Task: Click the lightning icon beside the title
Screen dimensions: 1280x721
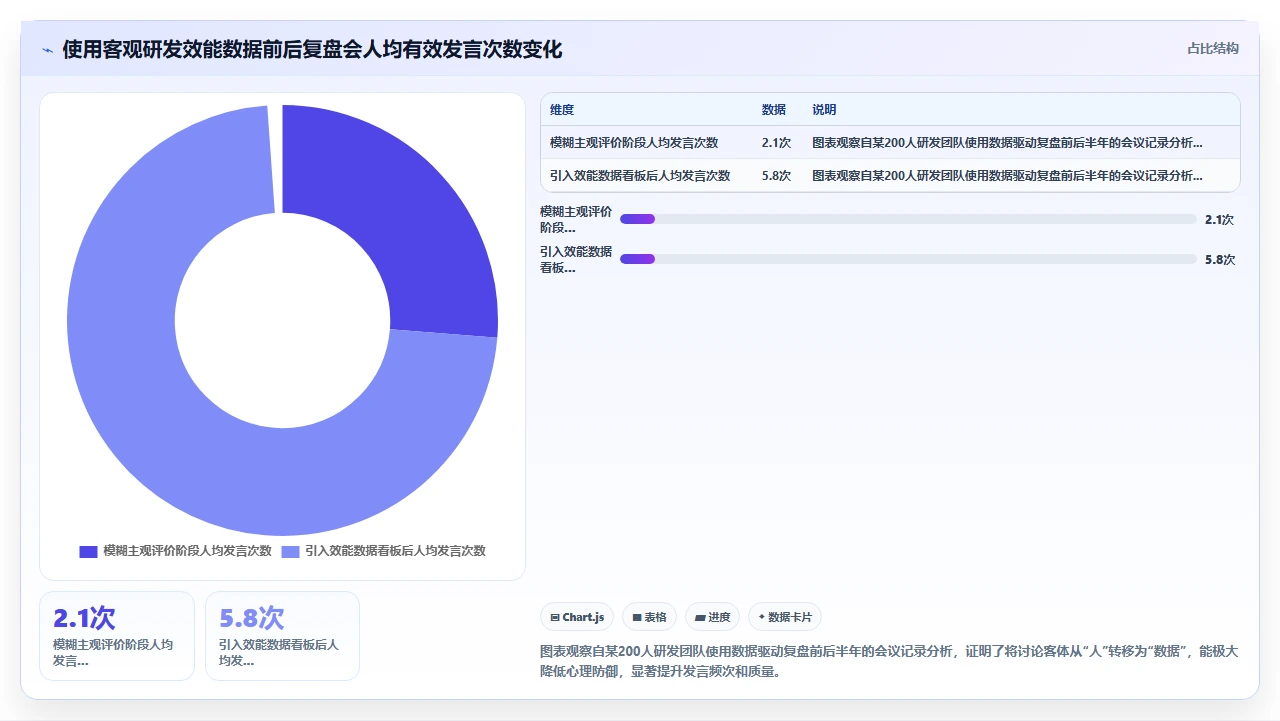Action: (x=47, y=50)
